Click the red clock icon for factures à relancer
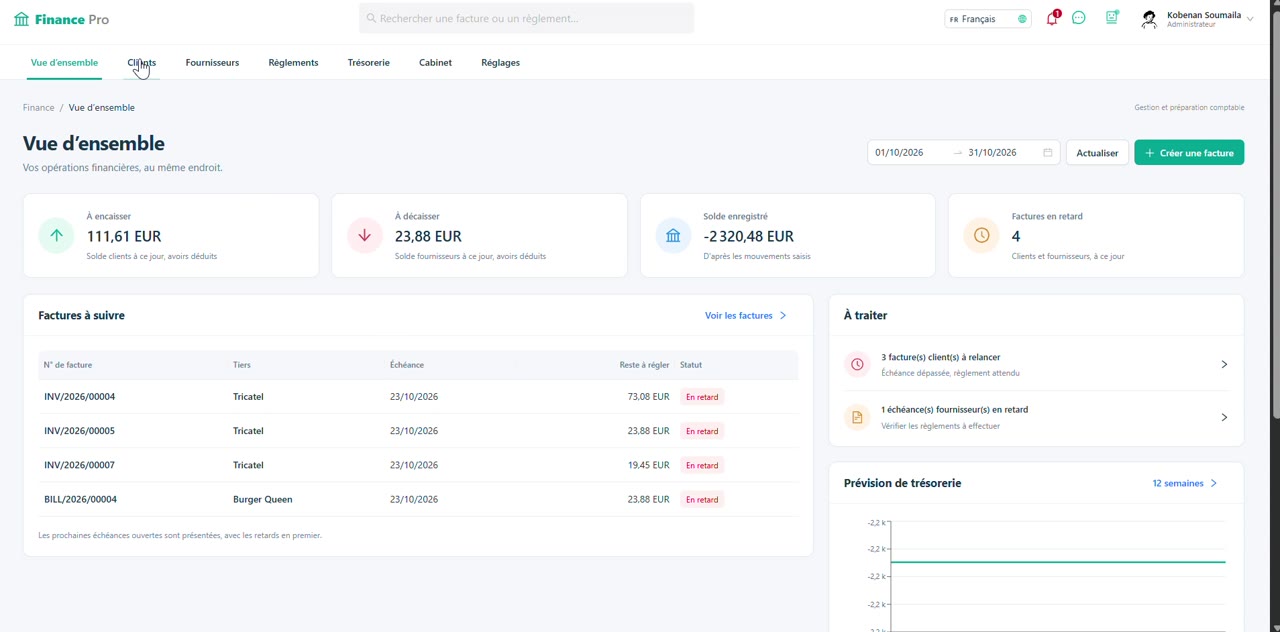Image resolution: width=1280 pixels, height=632 pixels. tap(857, 365)
